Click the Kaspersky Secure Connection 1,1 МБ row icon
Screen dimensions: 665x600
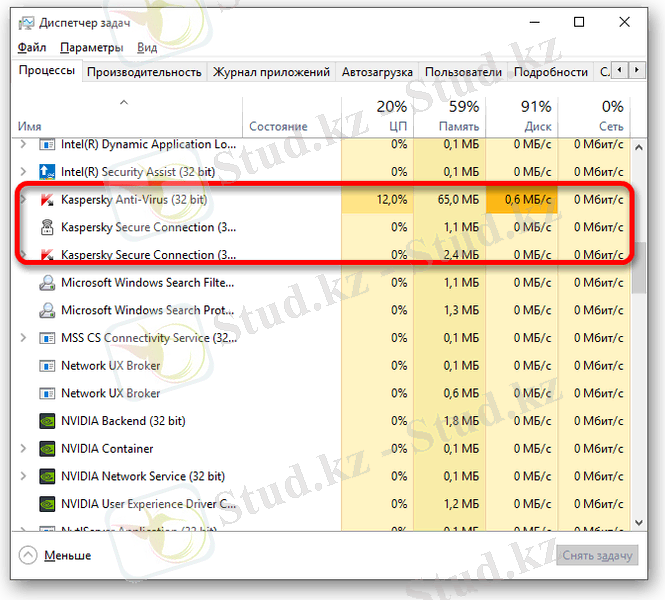[47, 227]
